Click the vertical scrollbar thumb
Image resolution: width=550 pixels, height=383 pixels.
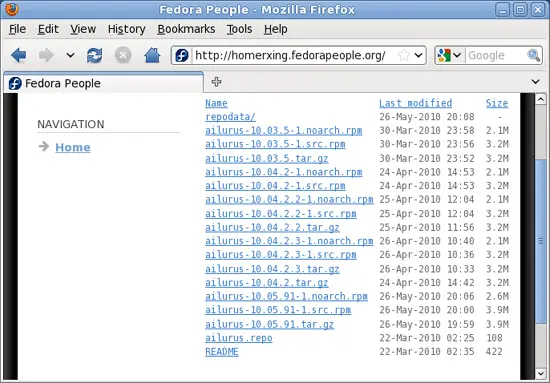click(541, 241)
